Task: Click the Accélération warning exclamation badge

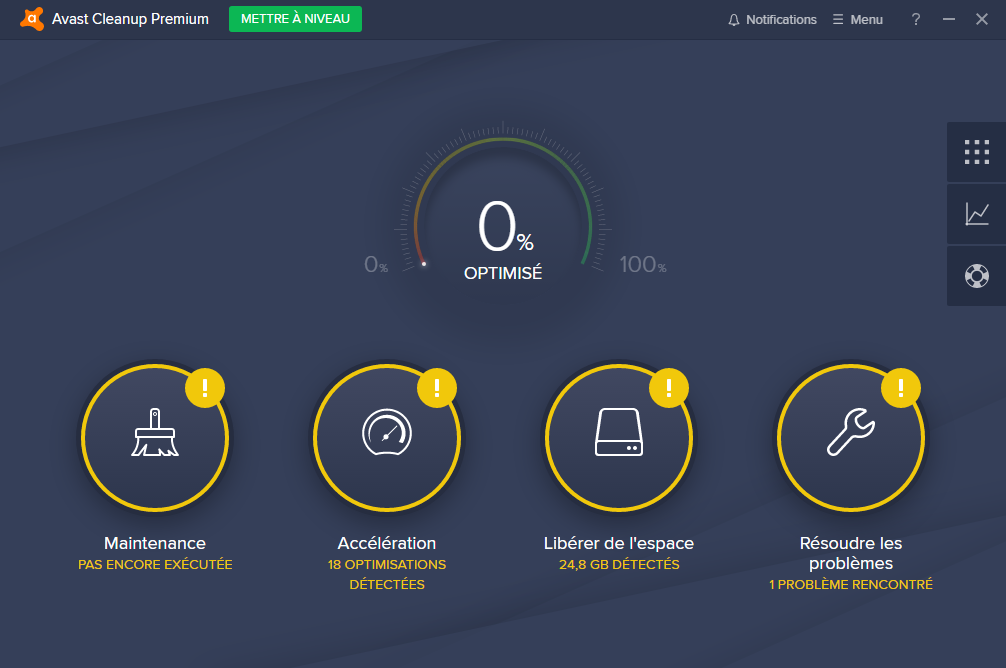Action: pyautogui.click(x=437, y=386)
